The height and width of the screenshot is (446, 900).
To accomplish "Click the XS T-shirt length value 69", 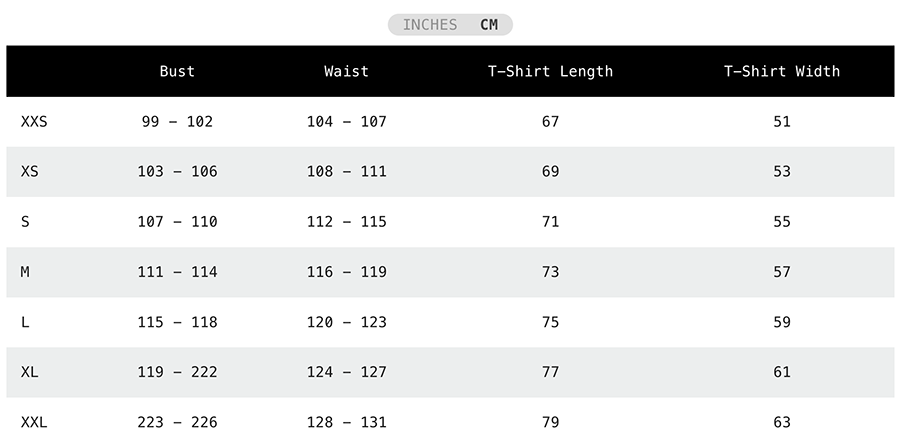I will point(550,172).
